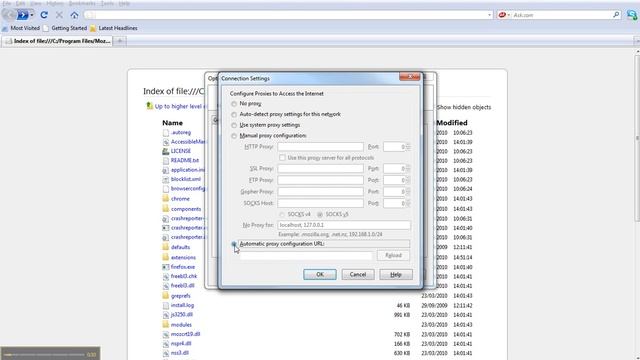Click the Automatic proxy configuration URL field
Image resolution: width=640 pixels, height=360 pixels.
(306, 256)
